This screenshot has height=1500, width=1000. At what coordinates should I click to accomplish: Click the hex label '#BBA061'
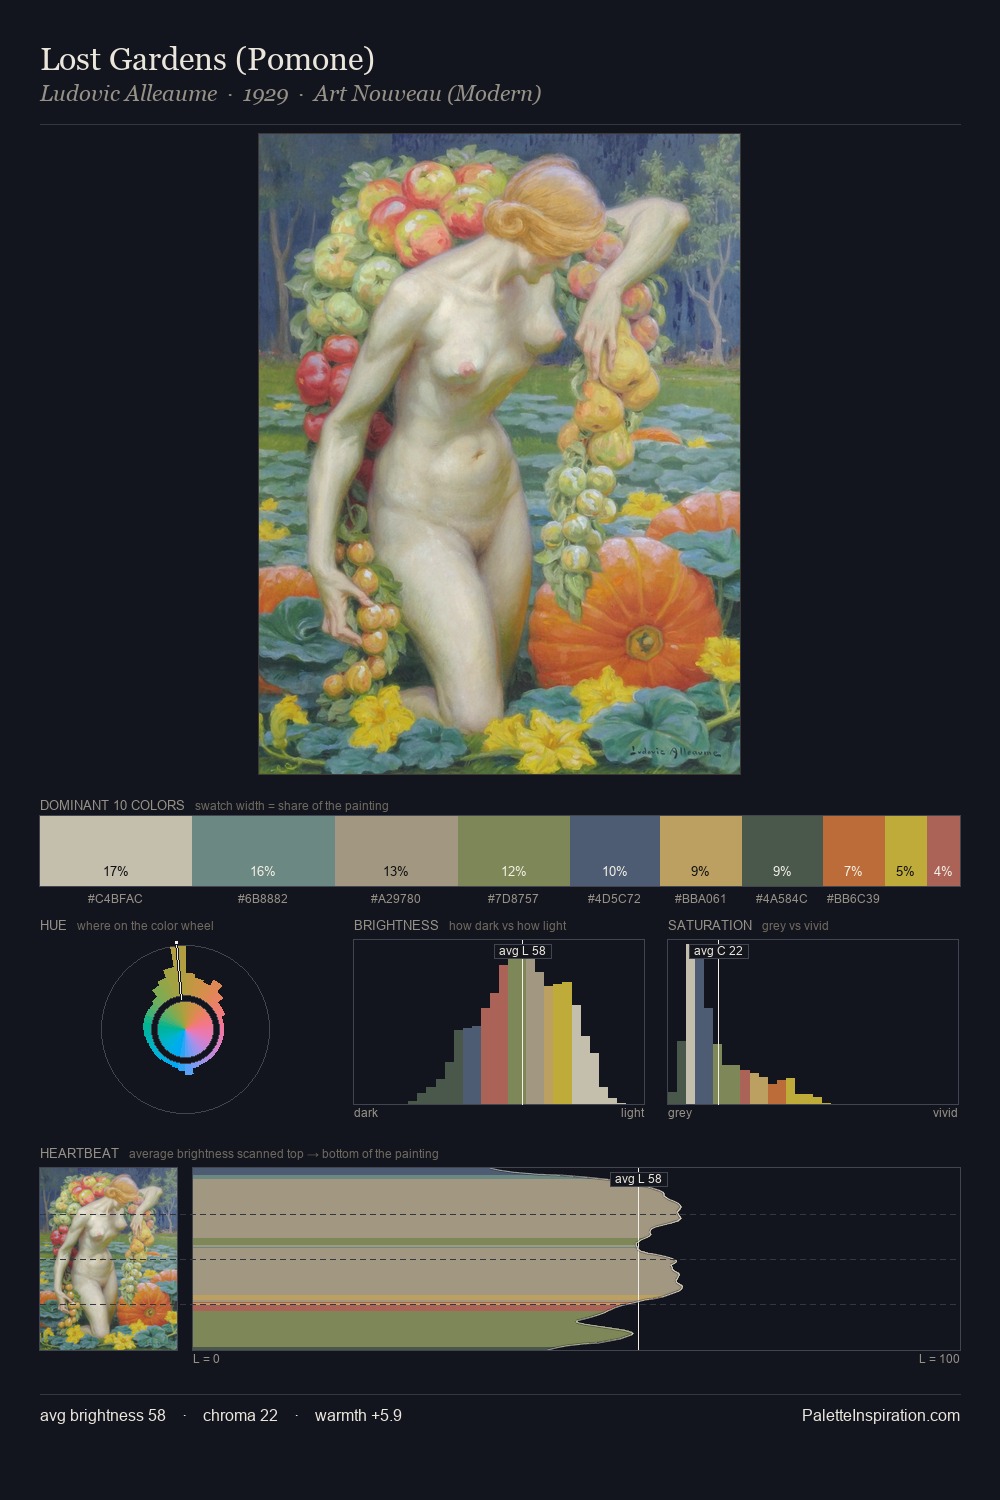pyautogui.click(x=701, y=898)
